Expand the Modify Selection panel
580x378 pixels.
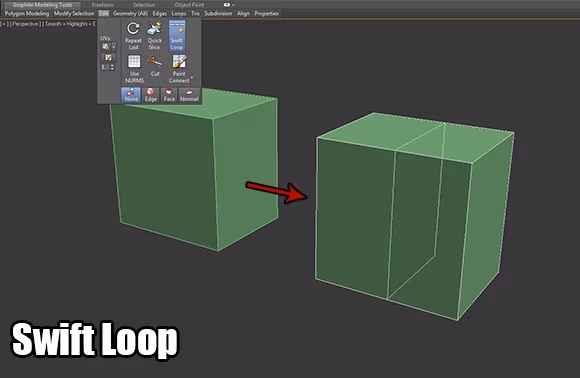click(74, 14)
